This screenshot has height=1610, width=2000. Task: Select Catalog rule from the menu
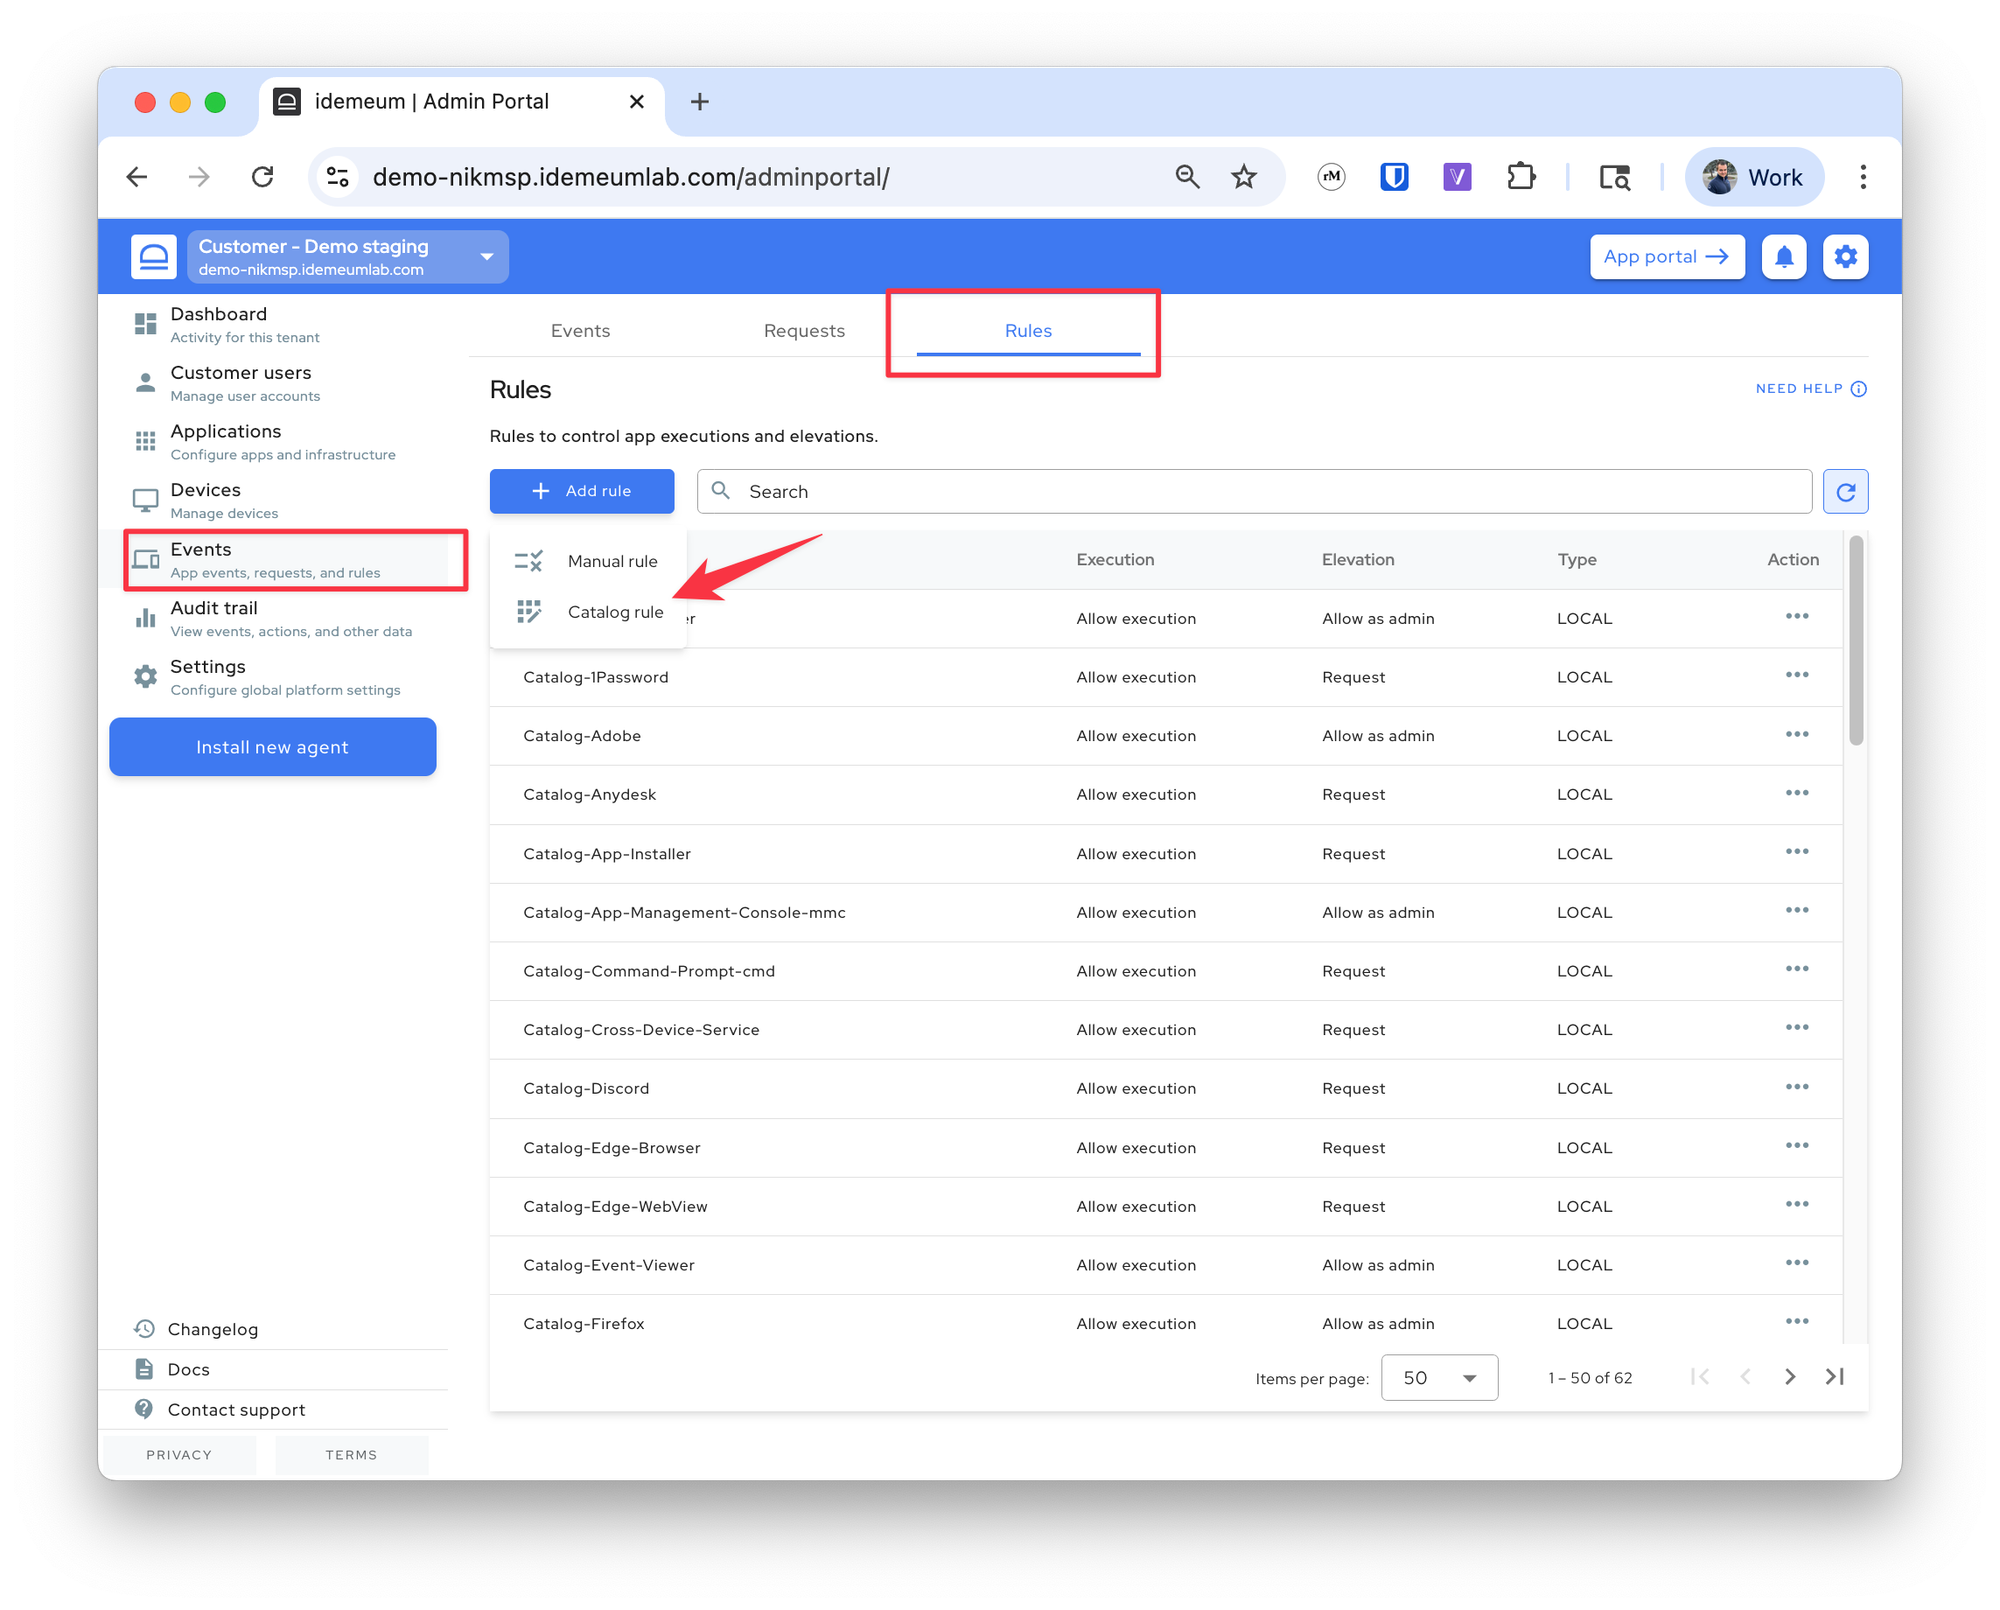click(588, 612)
